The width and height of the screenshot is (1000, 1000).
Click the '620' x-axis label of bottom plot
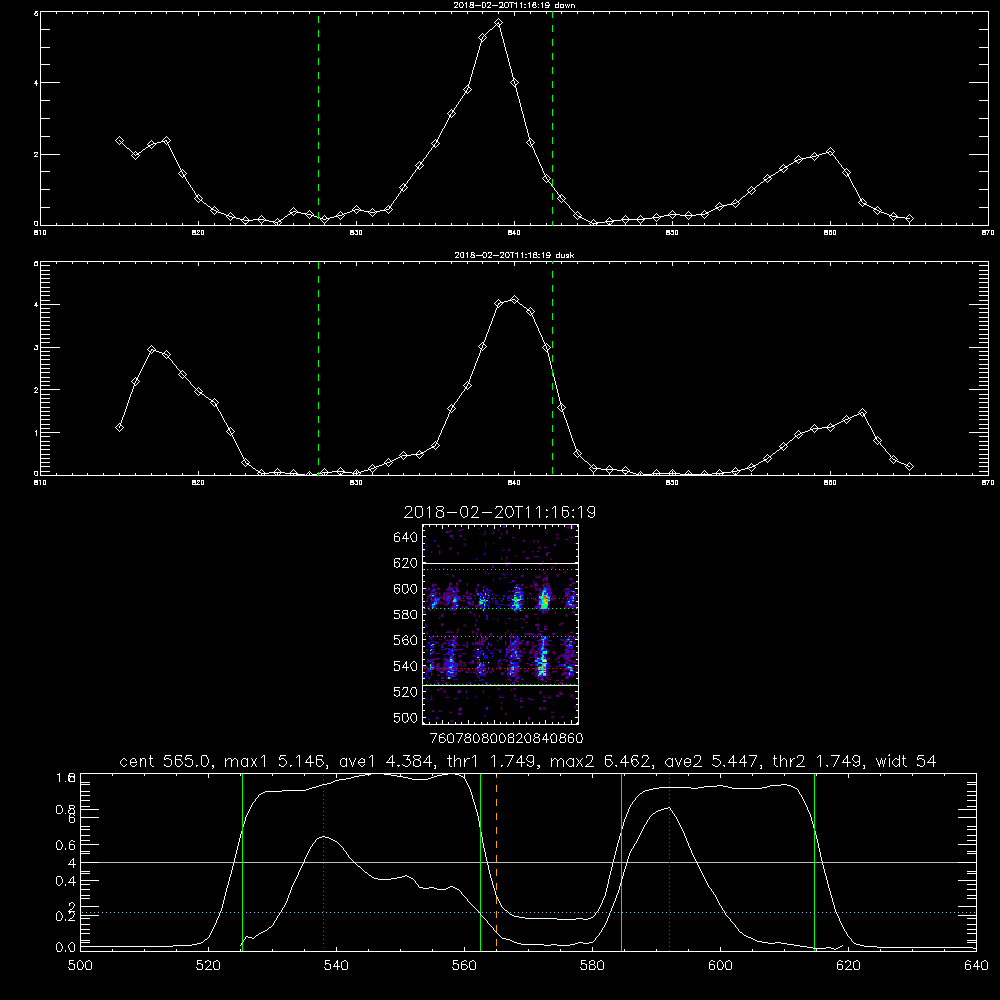click(848, 966)
